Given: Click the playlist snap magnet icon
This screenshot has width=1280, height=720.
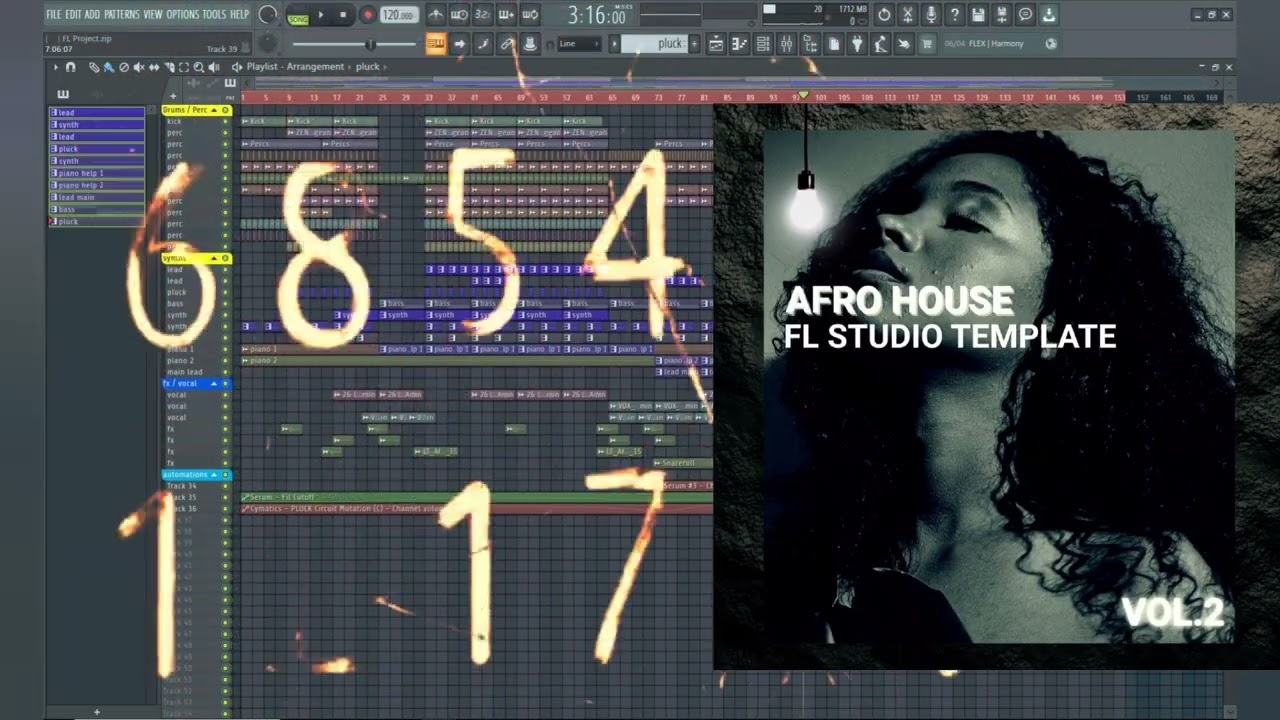Looking at the screenshot, I should click(x=70, y=67).
